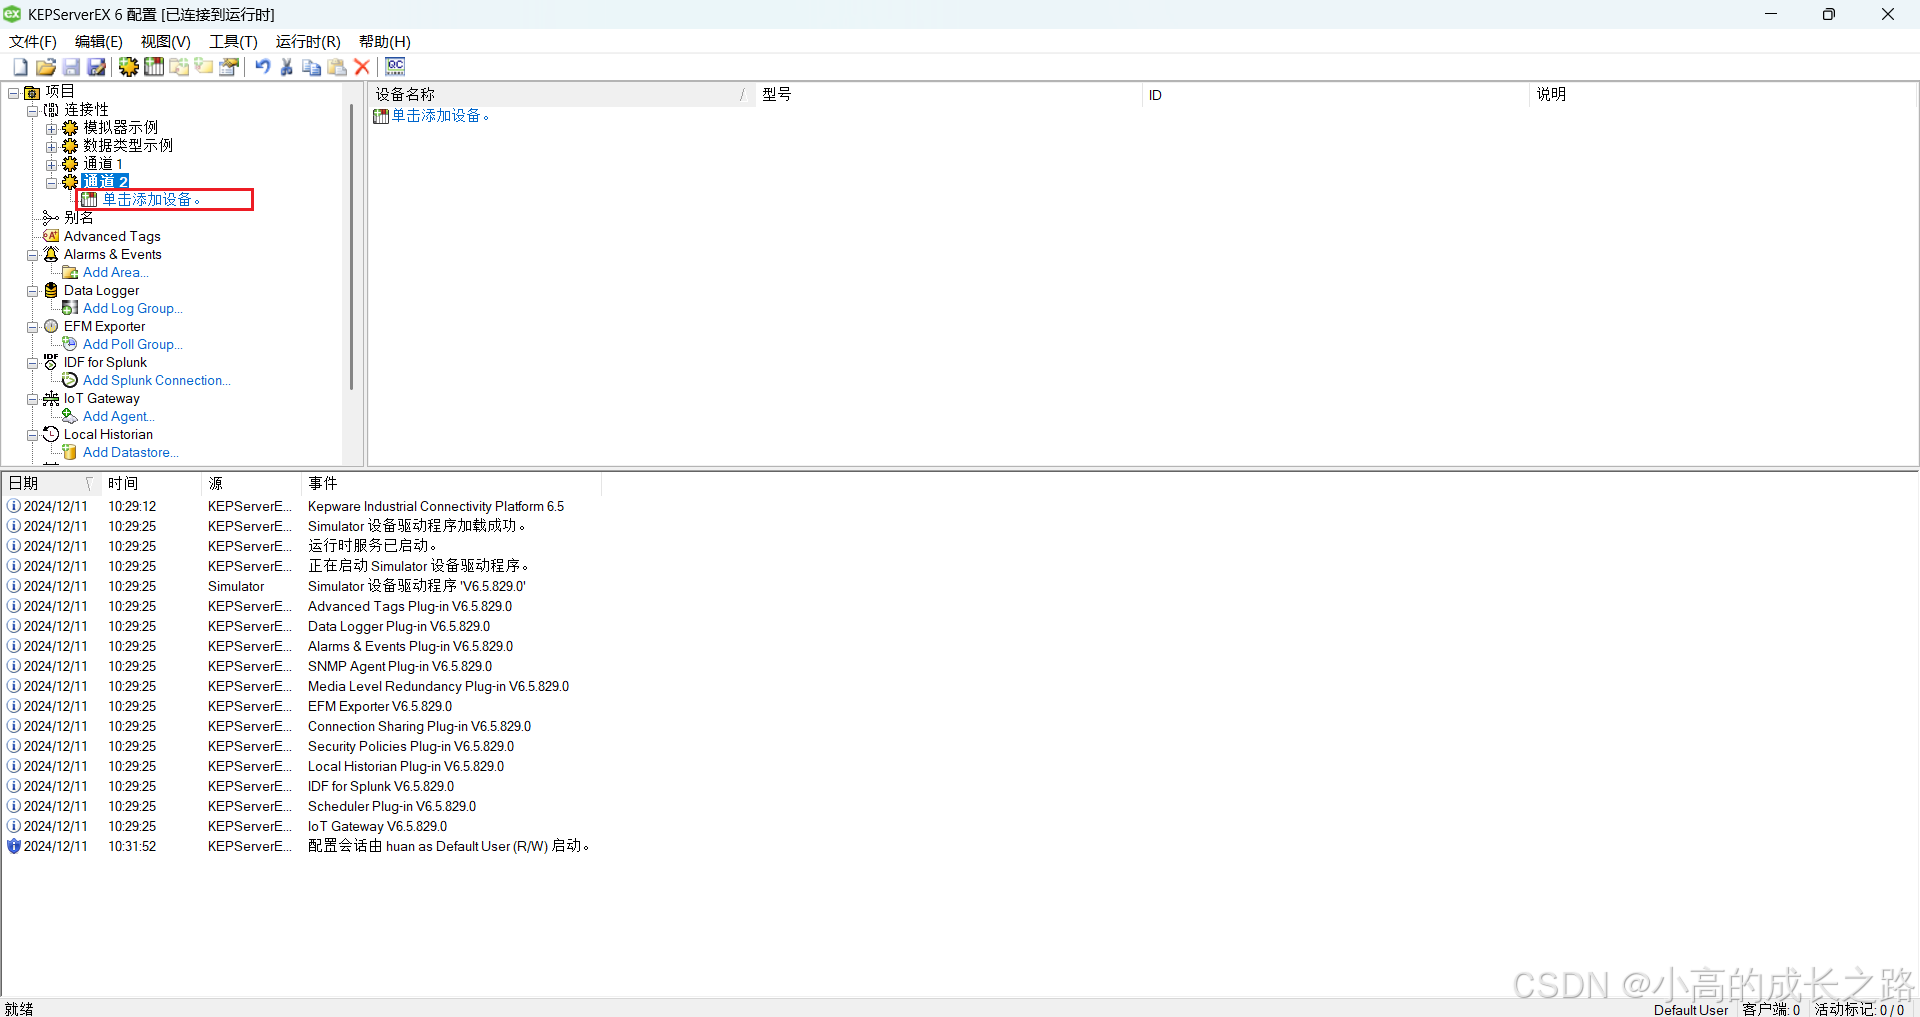Click the New Tag toolbar icon

tap(204, 67)
